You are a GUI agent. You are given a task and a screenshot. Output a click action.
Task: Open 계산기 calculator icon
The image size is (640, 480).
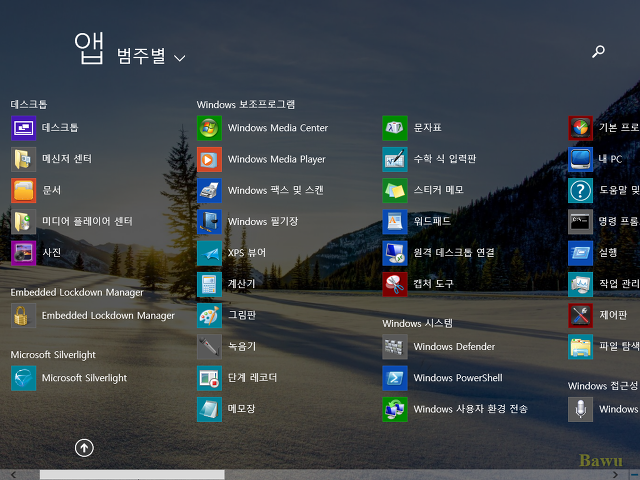[x=209, y=284]
